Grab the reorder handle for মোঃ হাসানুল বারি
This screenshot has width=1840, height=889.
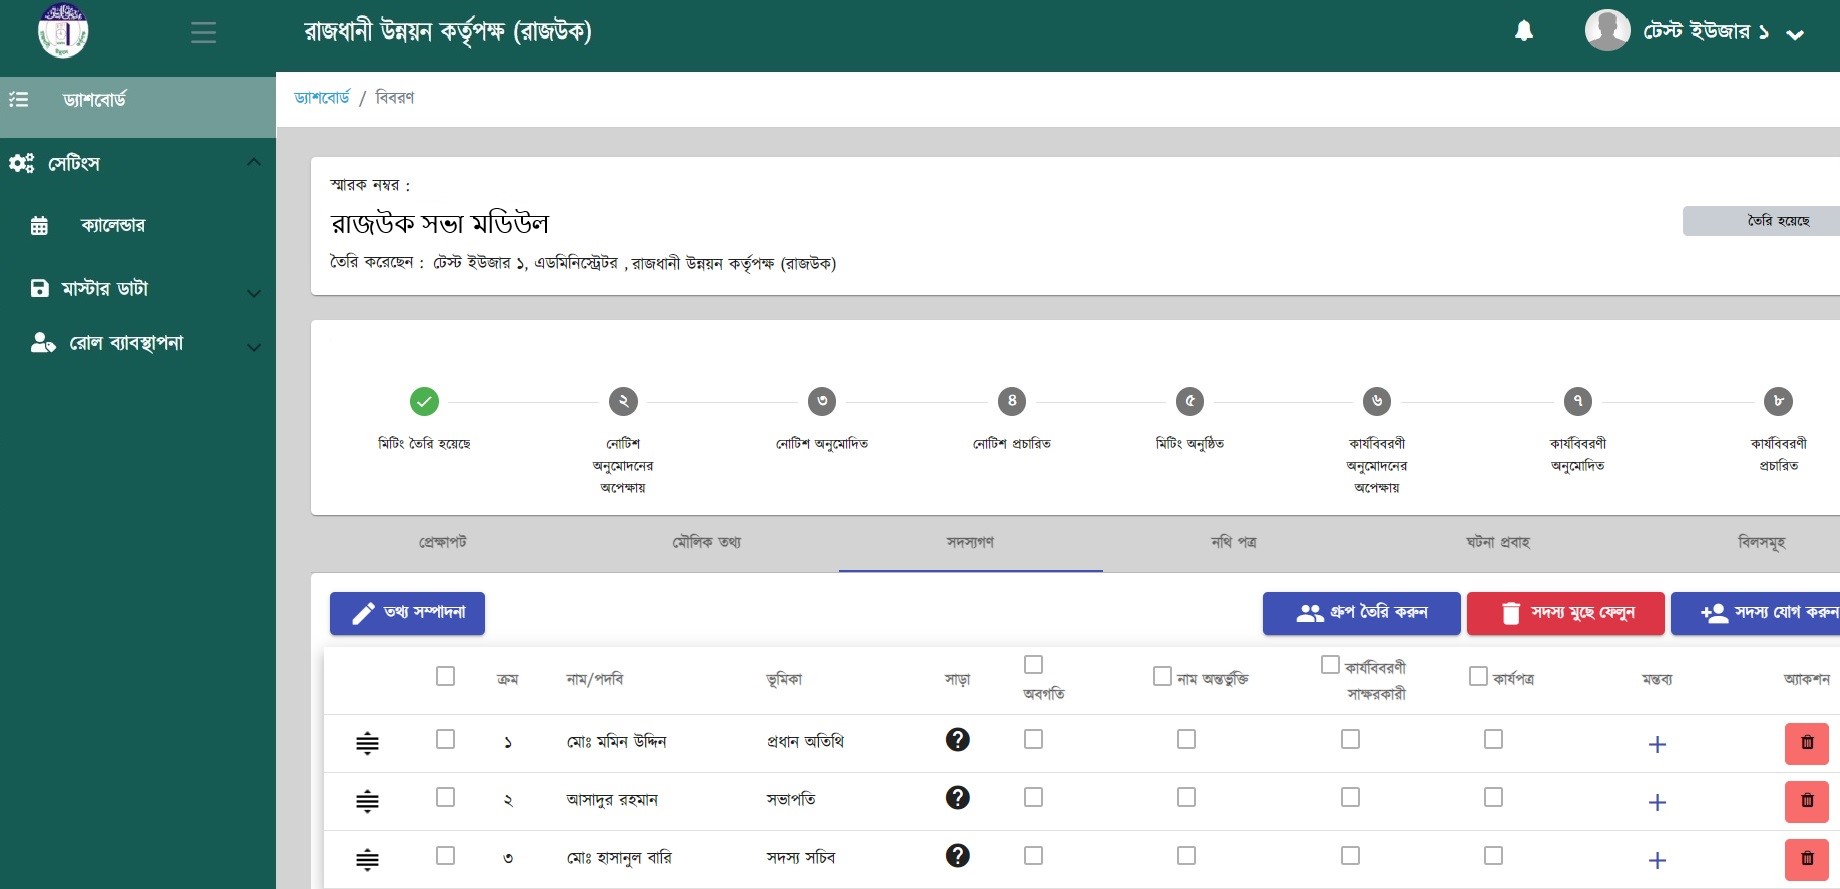(367, 859)
